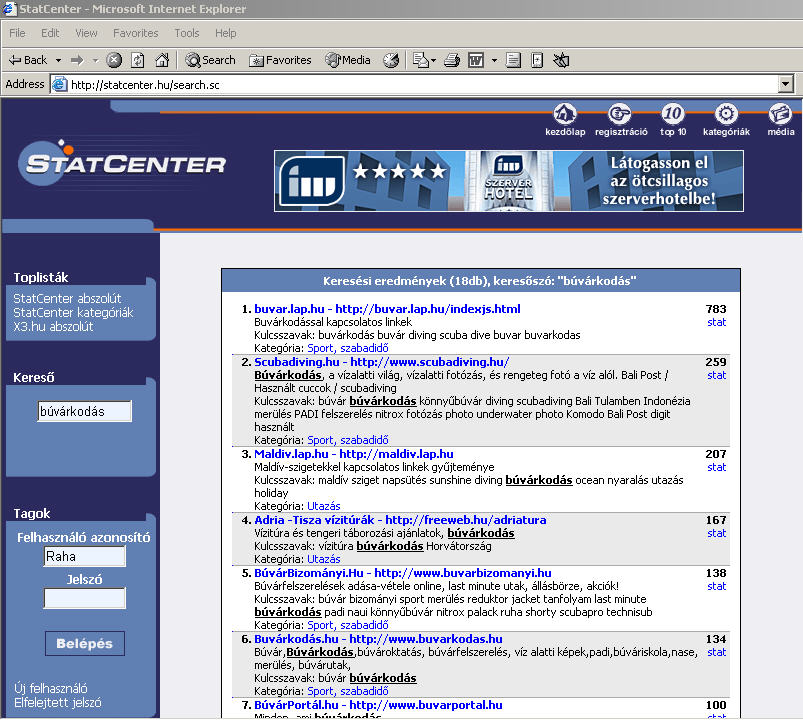
Task: Open the Help menu
Action: point(225,33)
